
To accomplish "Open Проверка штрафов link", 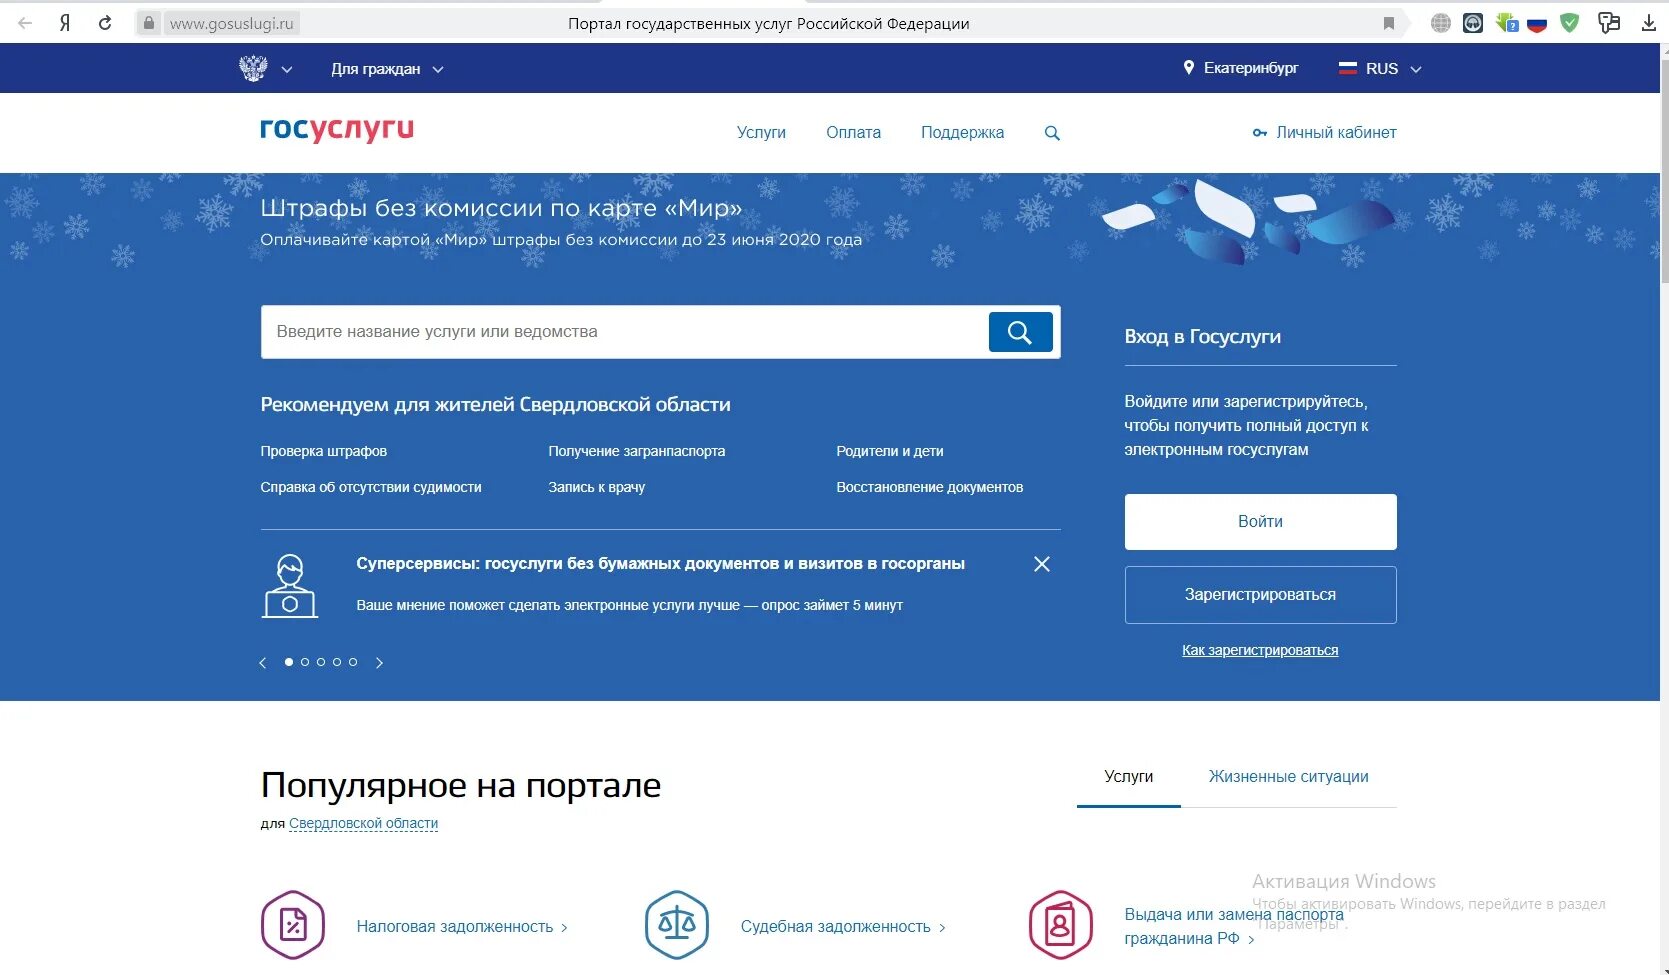I will [x=323, y=451].
